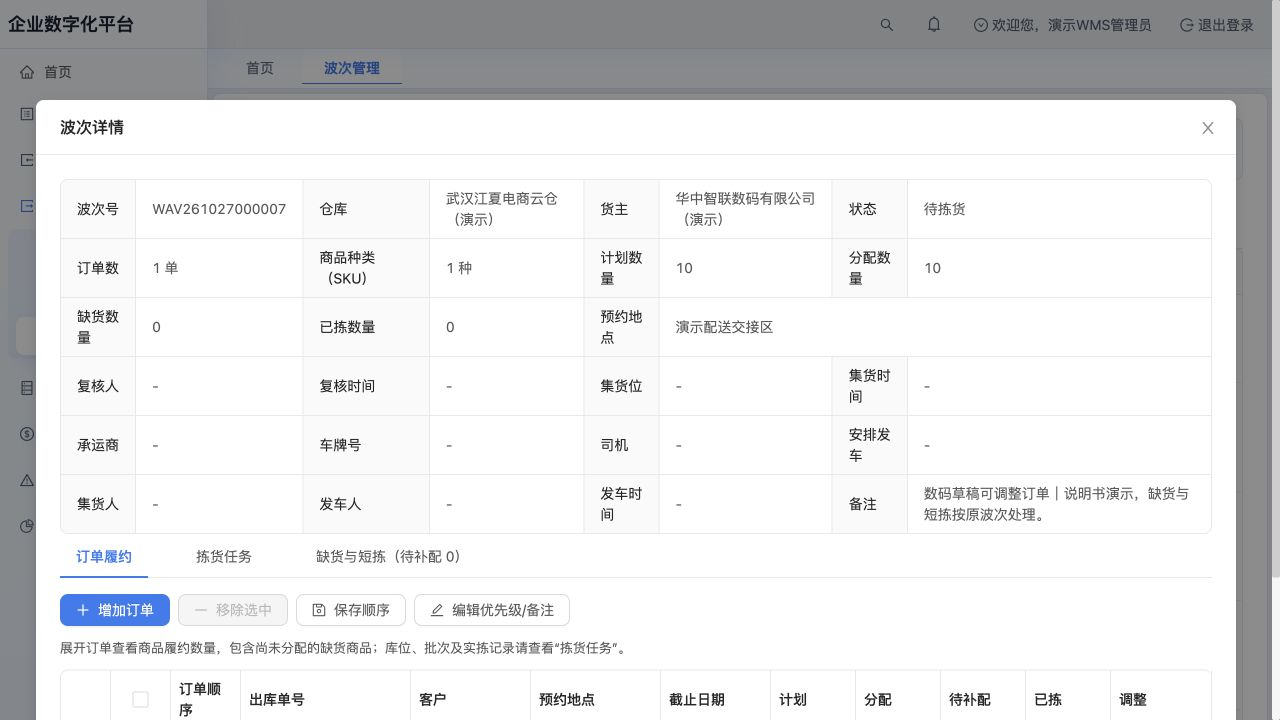Screen dimensions: 1280x720
Task: Click 退出登录 to log out
Action: coord(1217,25)
